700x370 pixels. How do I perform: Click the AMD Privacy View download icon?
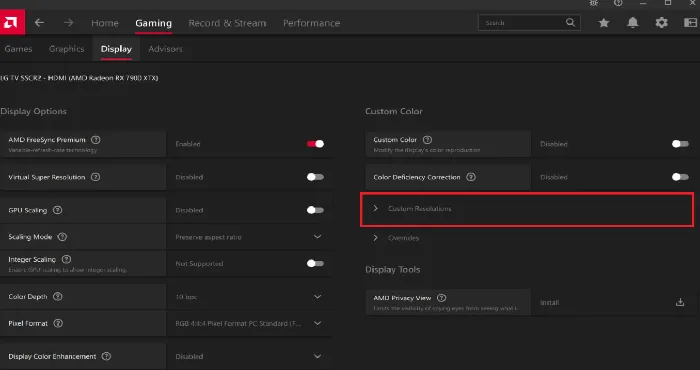coord(680,302)
